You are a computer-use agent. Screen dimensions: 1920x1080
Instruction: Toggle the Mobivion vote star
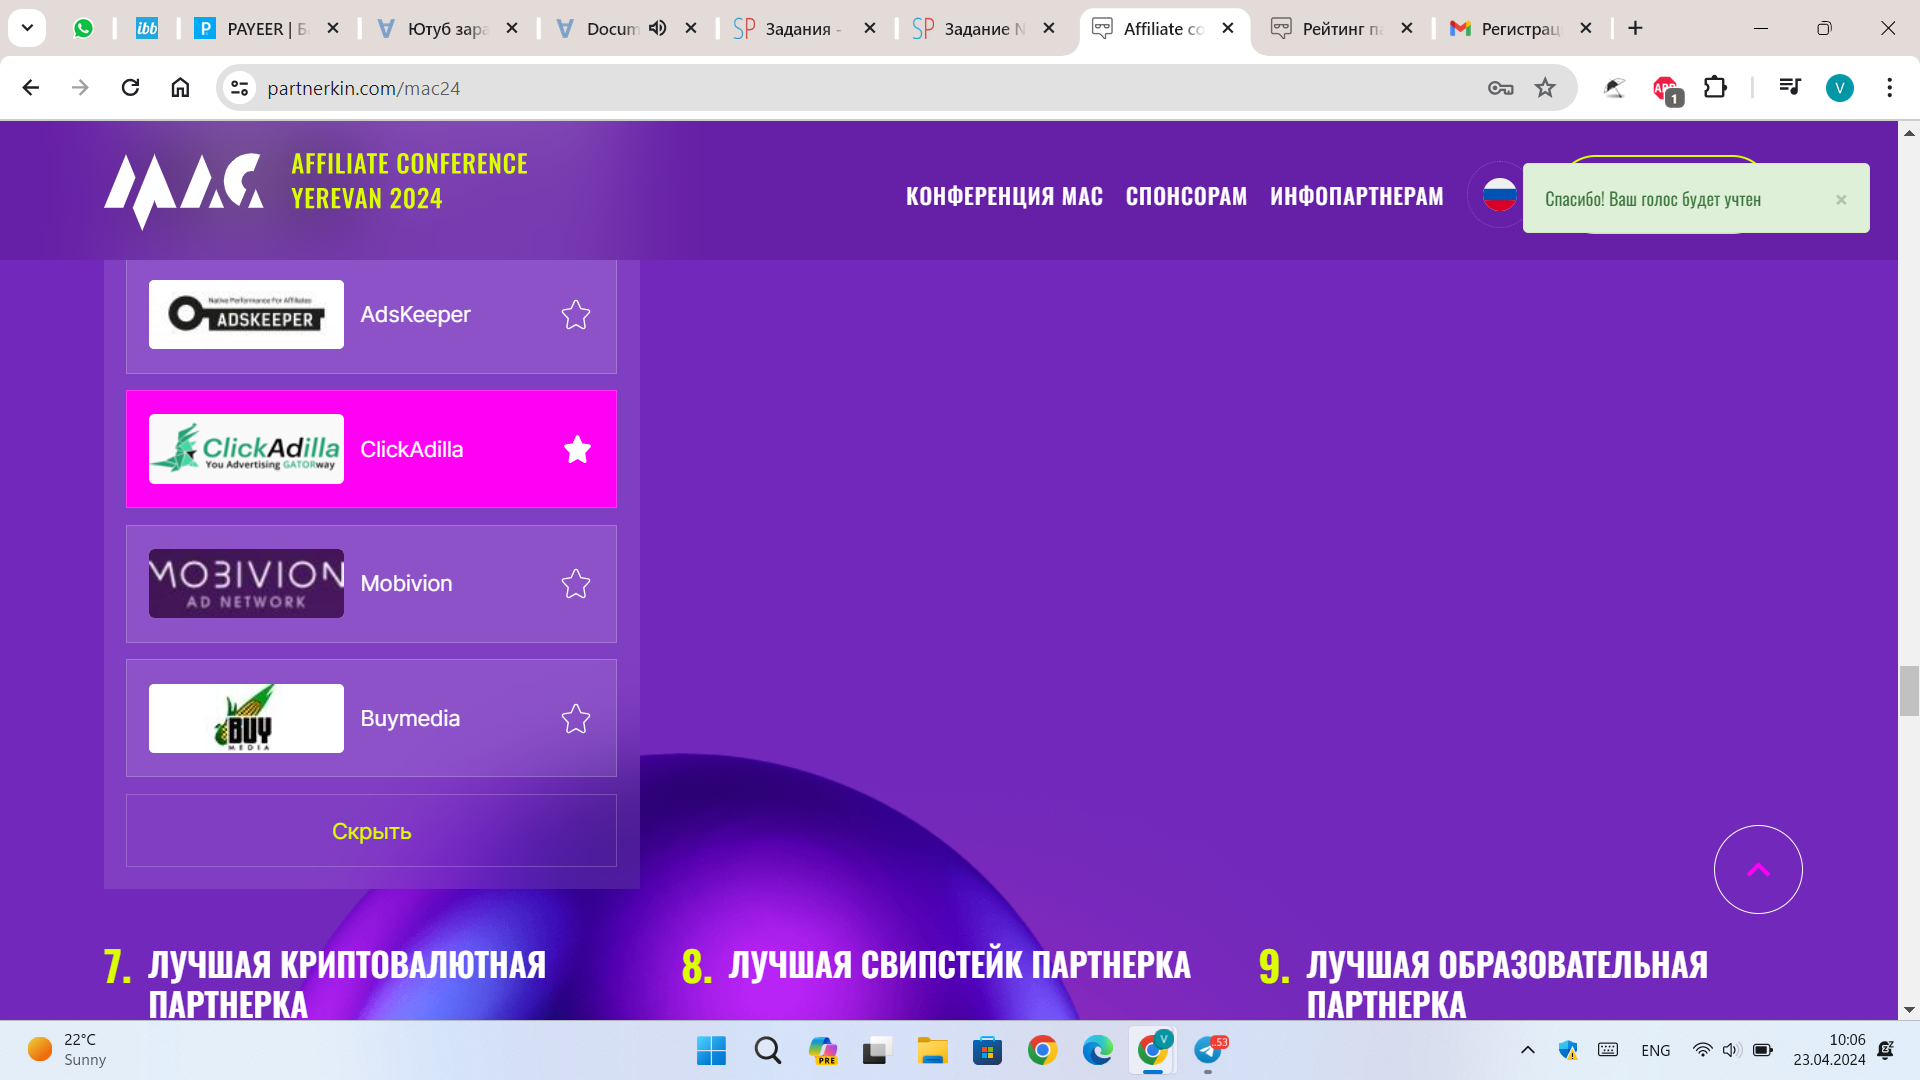576,584
